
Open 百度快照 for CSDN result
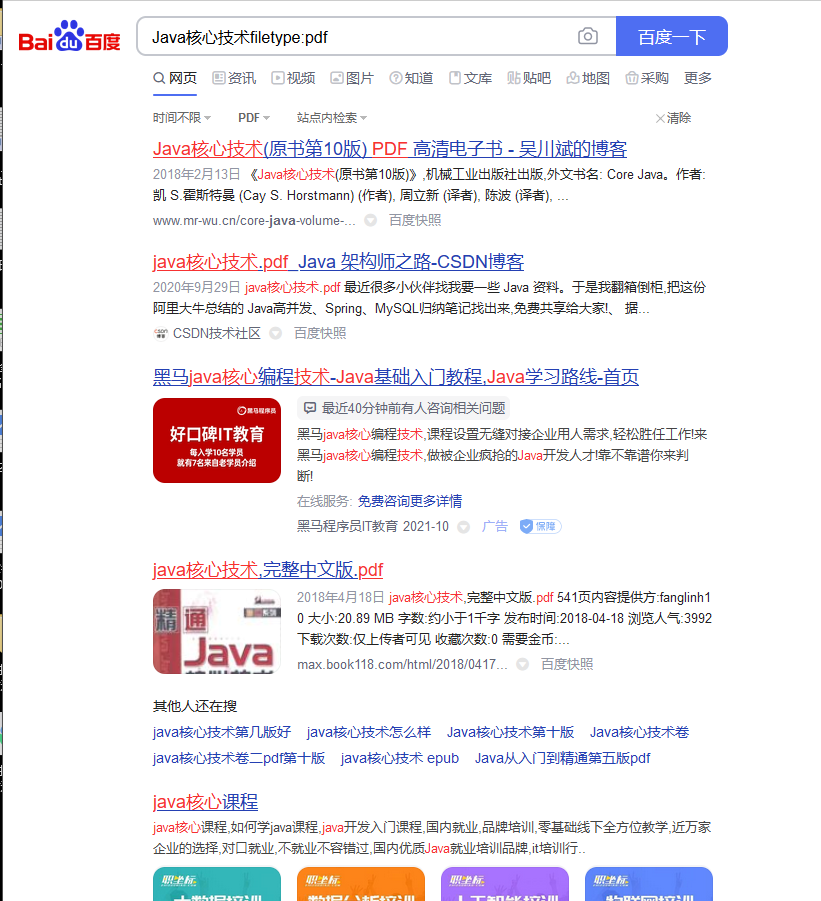point(320,333)
